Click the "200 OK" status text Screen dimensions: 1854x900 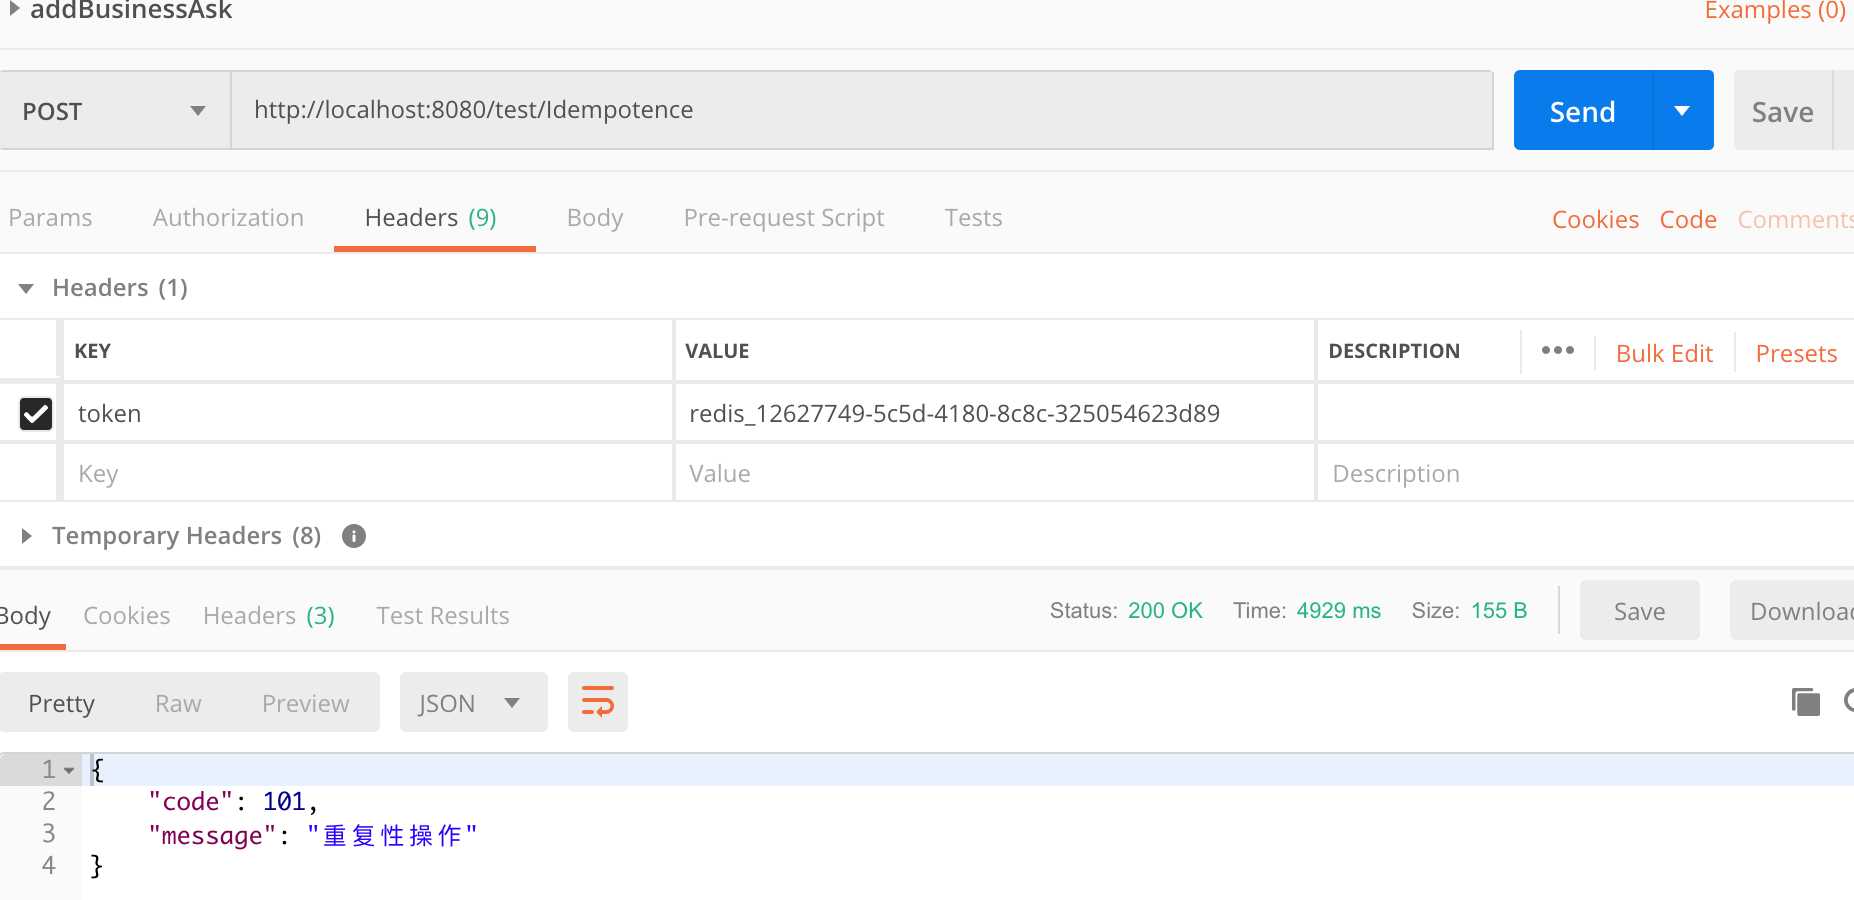pos(1165,611)
